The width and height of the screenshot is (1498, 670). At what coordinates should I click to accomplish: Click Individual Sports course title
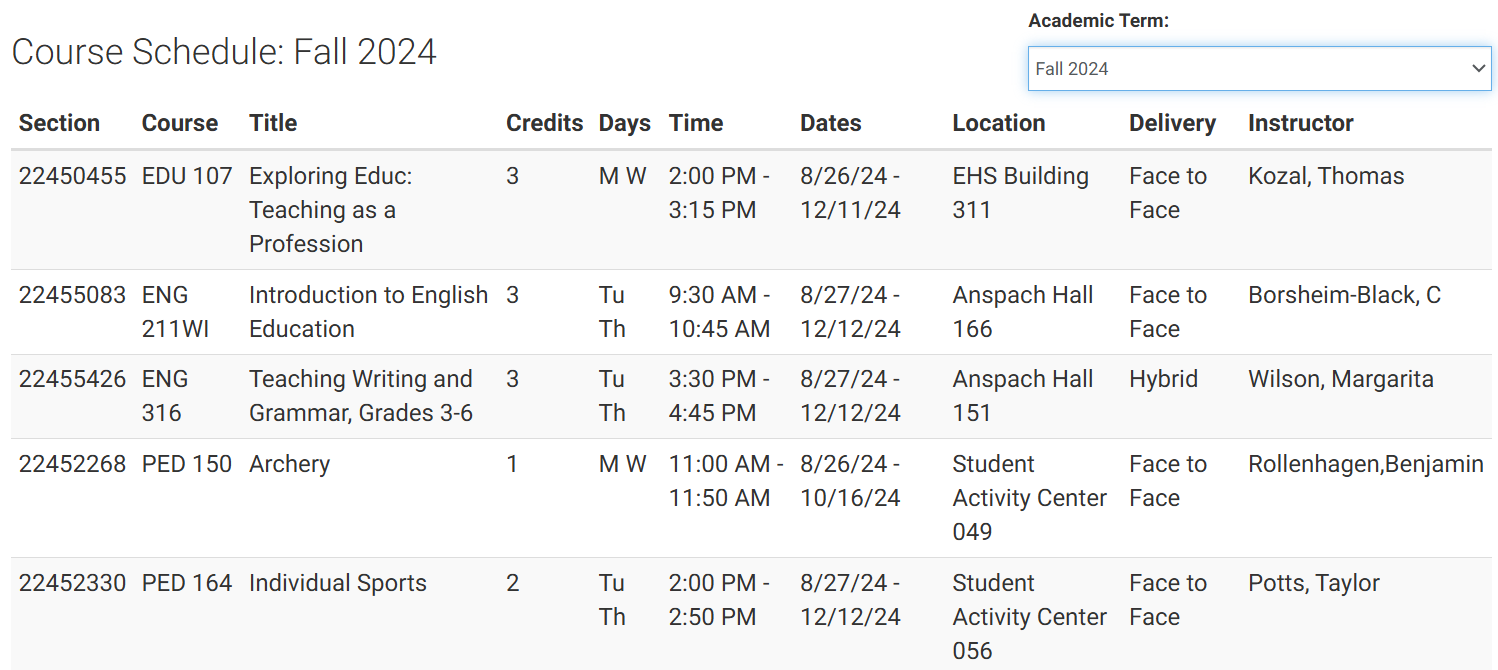click(337, 583)
